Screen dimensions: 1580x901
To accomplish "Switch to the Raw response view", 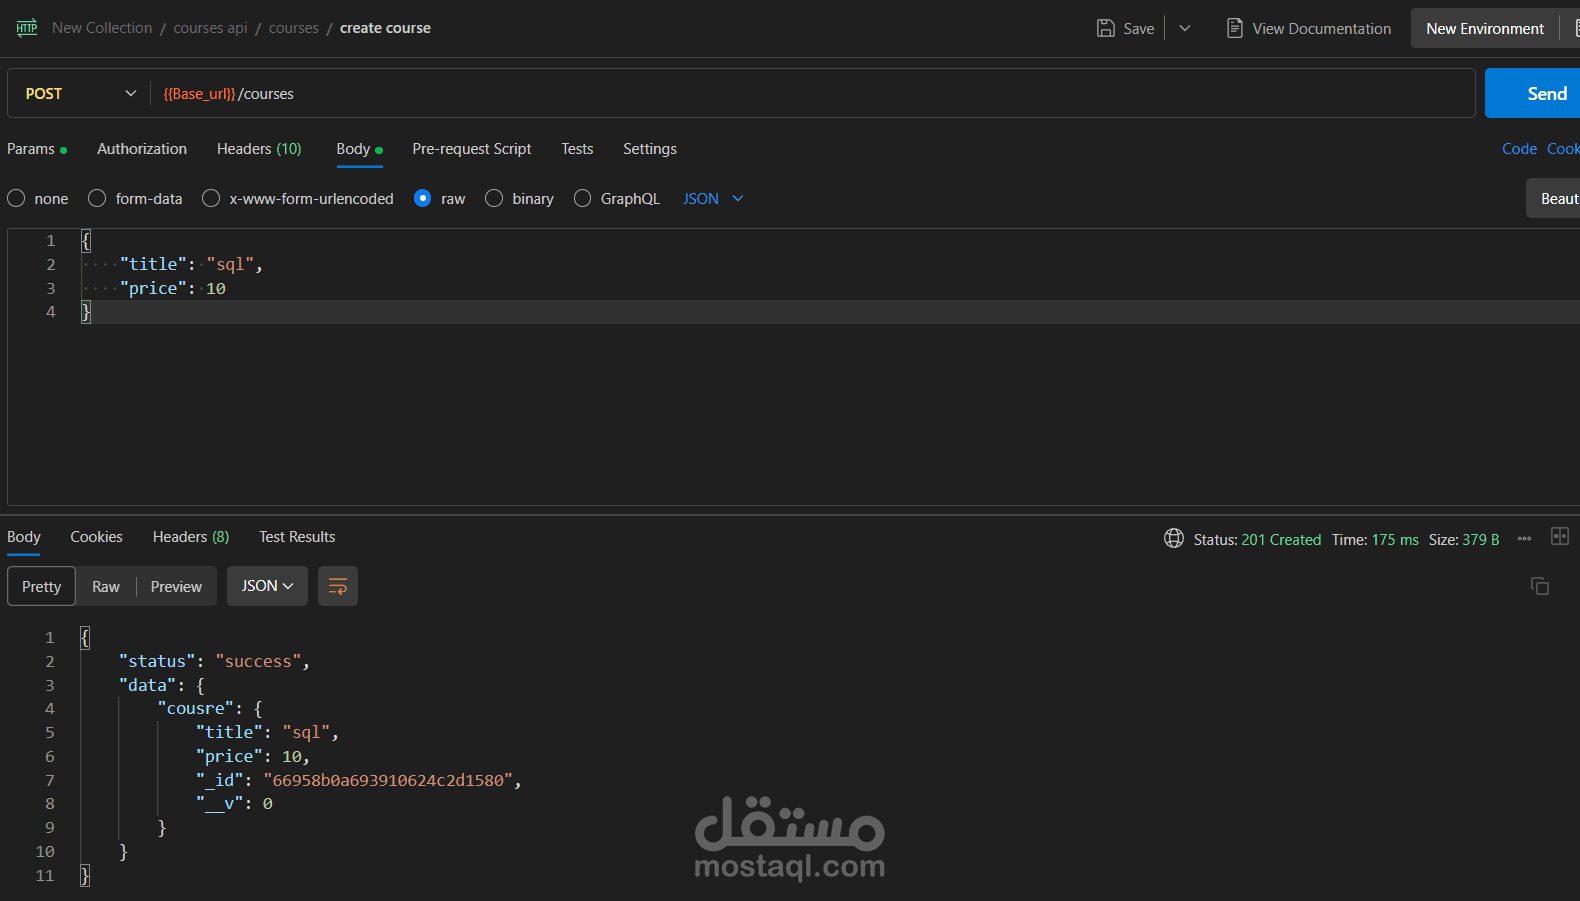I will click(106, 586).
